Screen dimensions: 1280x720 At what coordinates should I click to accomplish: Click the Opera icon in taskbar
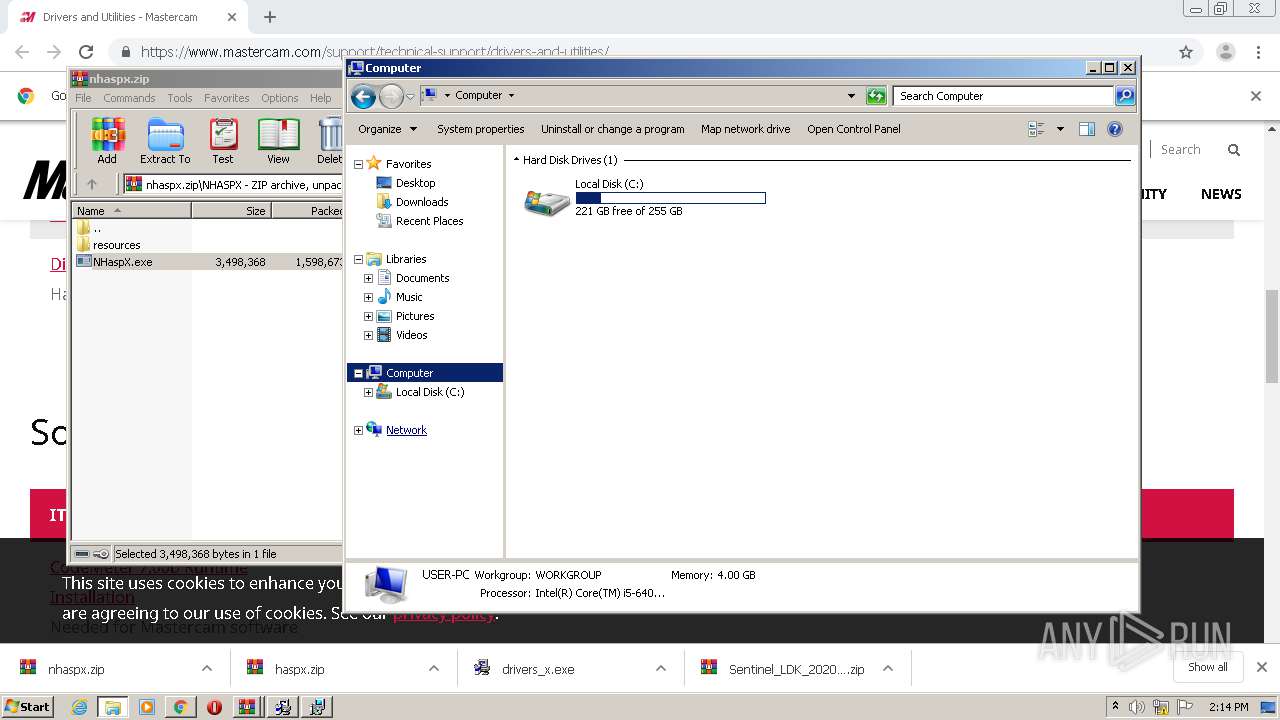pos(214,707)
